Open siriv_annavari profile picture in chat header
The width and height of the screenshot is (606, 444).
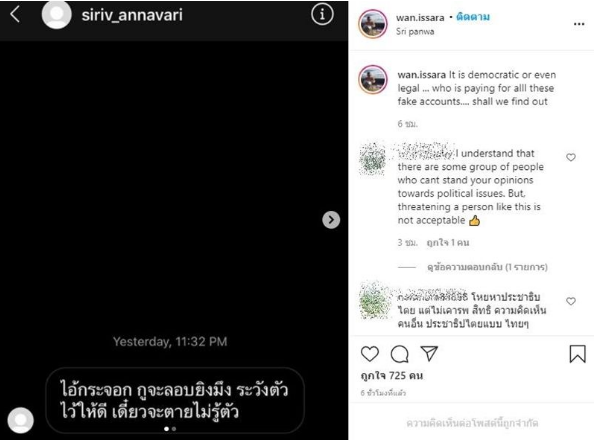tap(56, 14)
